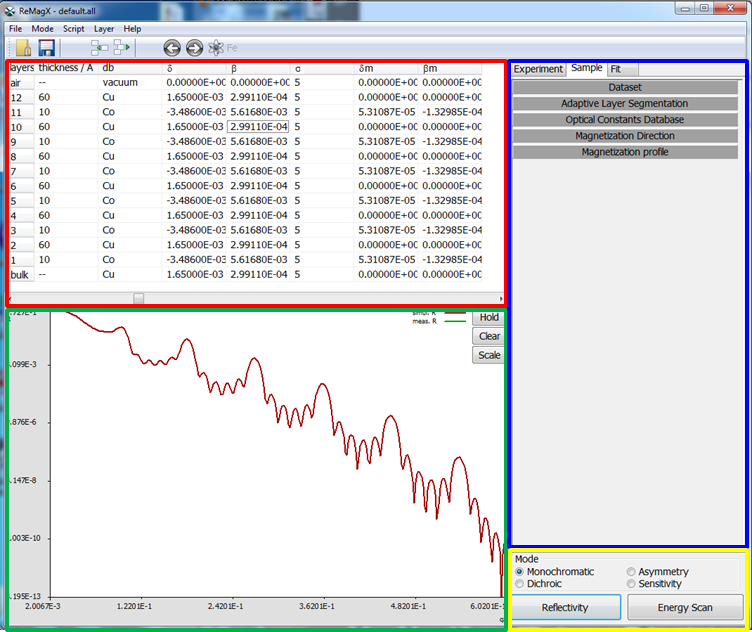Expand Adaptive Layer Segmentation section
752x632 pixels.
click(x=625, y=104)
